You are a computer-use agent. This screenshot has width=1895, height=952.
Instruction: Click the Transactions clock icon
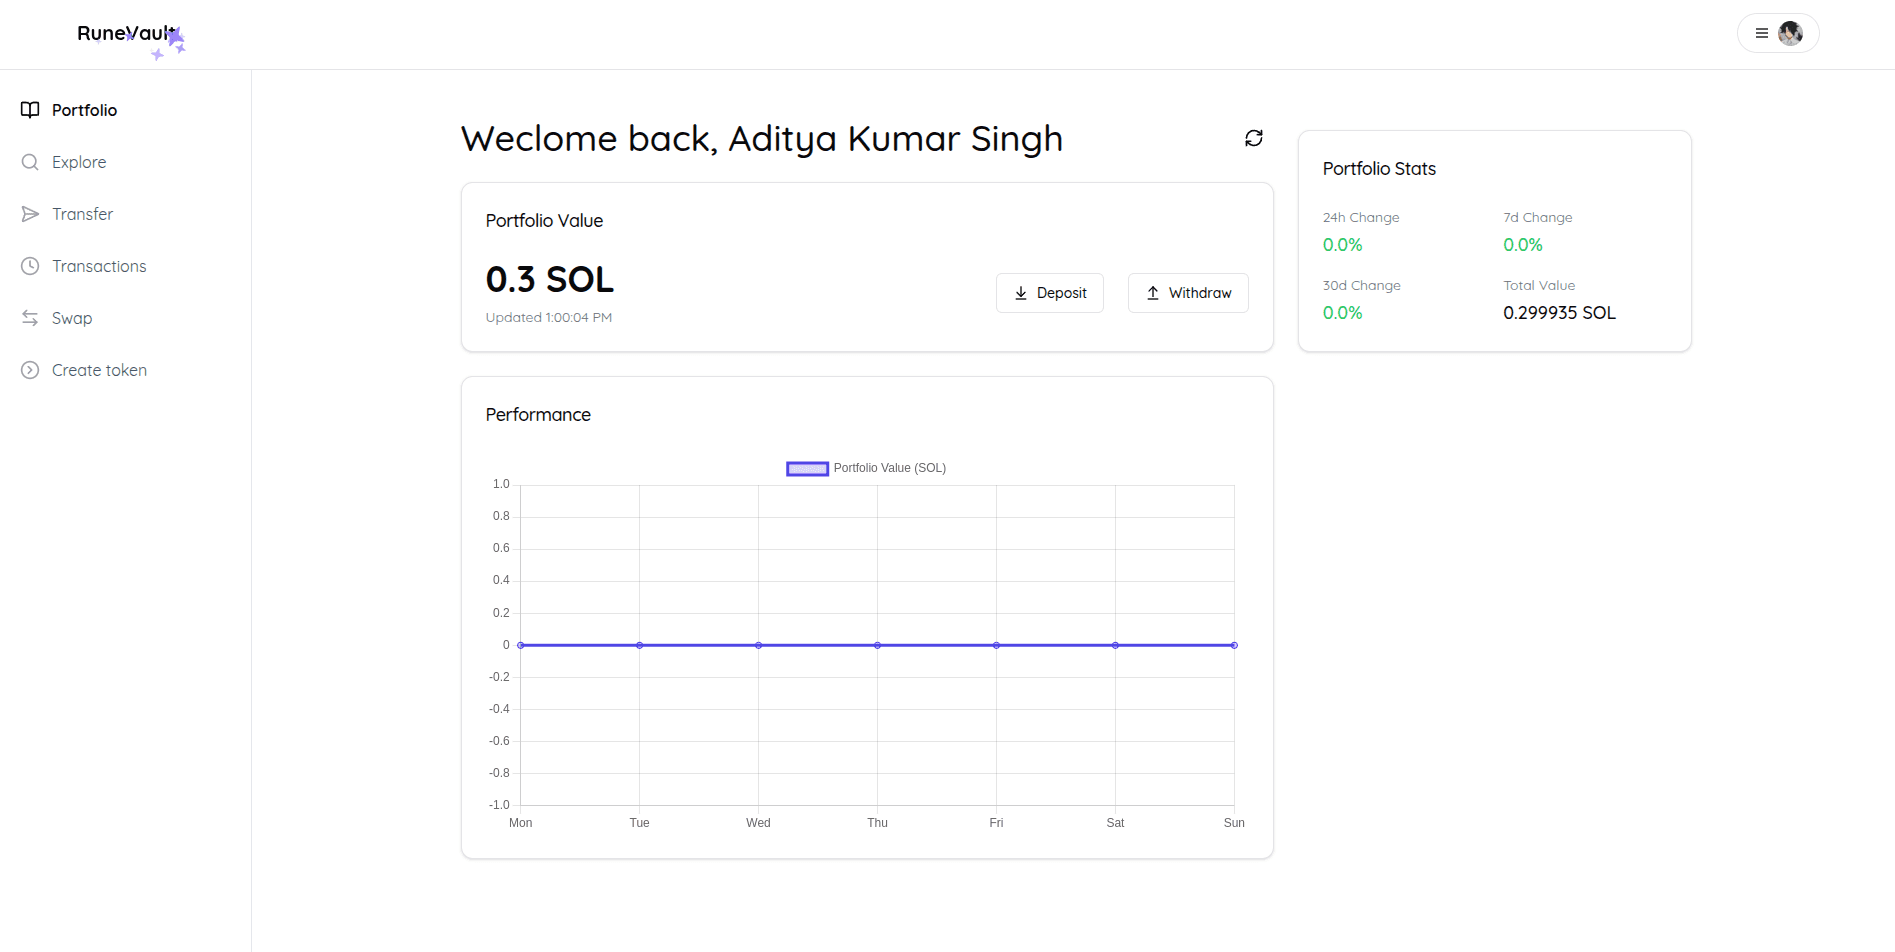tap(30, 266)
